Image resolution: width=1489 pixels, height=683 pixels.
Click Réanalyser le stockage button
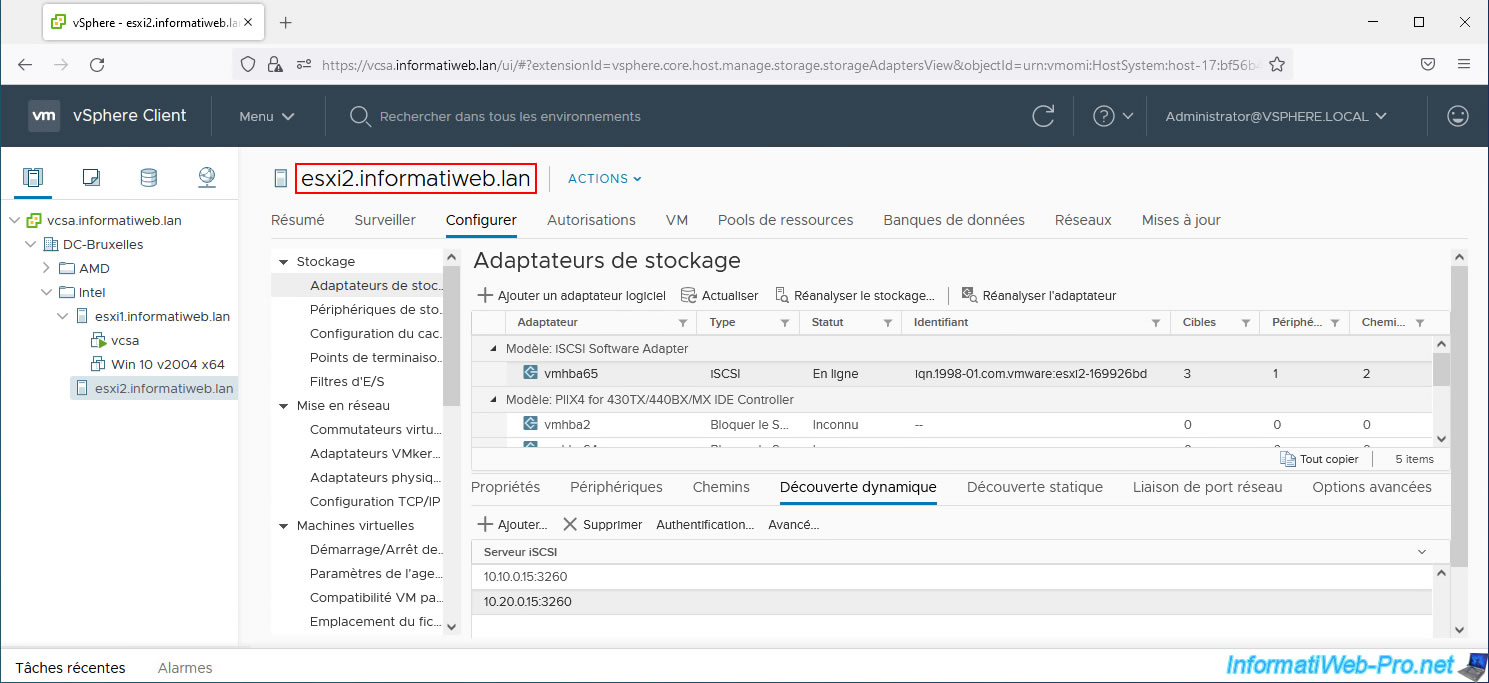tap(855, 295)
